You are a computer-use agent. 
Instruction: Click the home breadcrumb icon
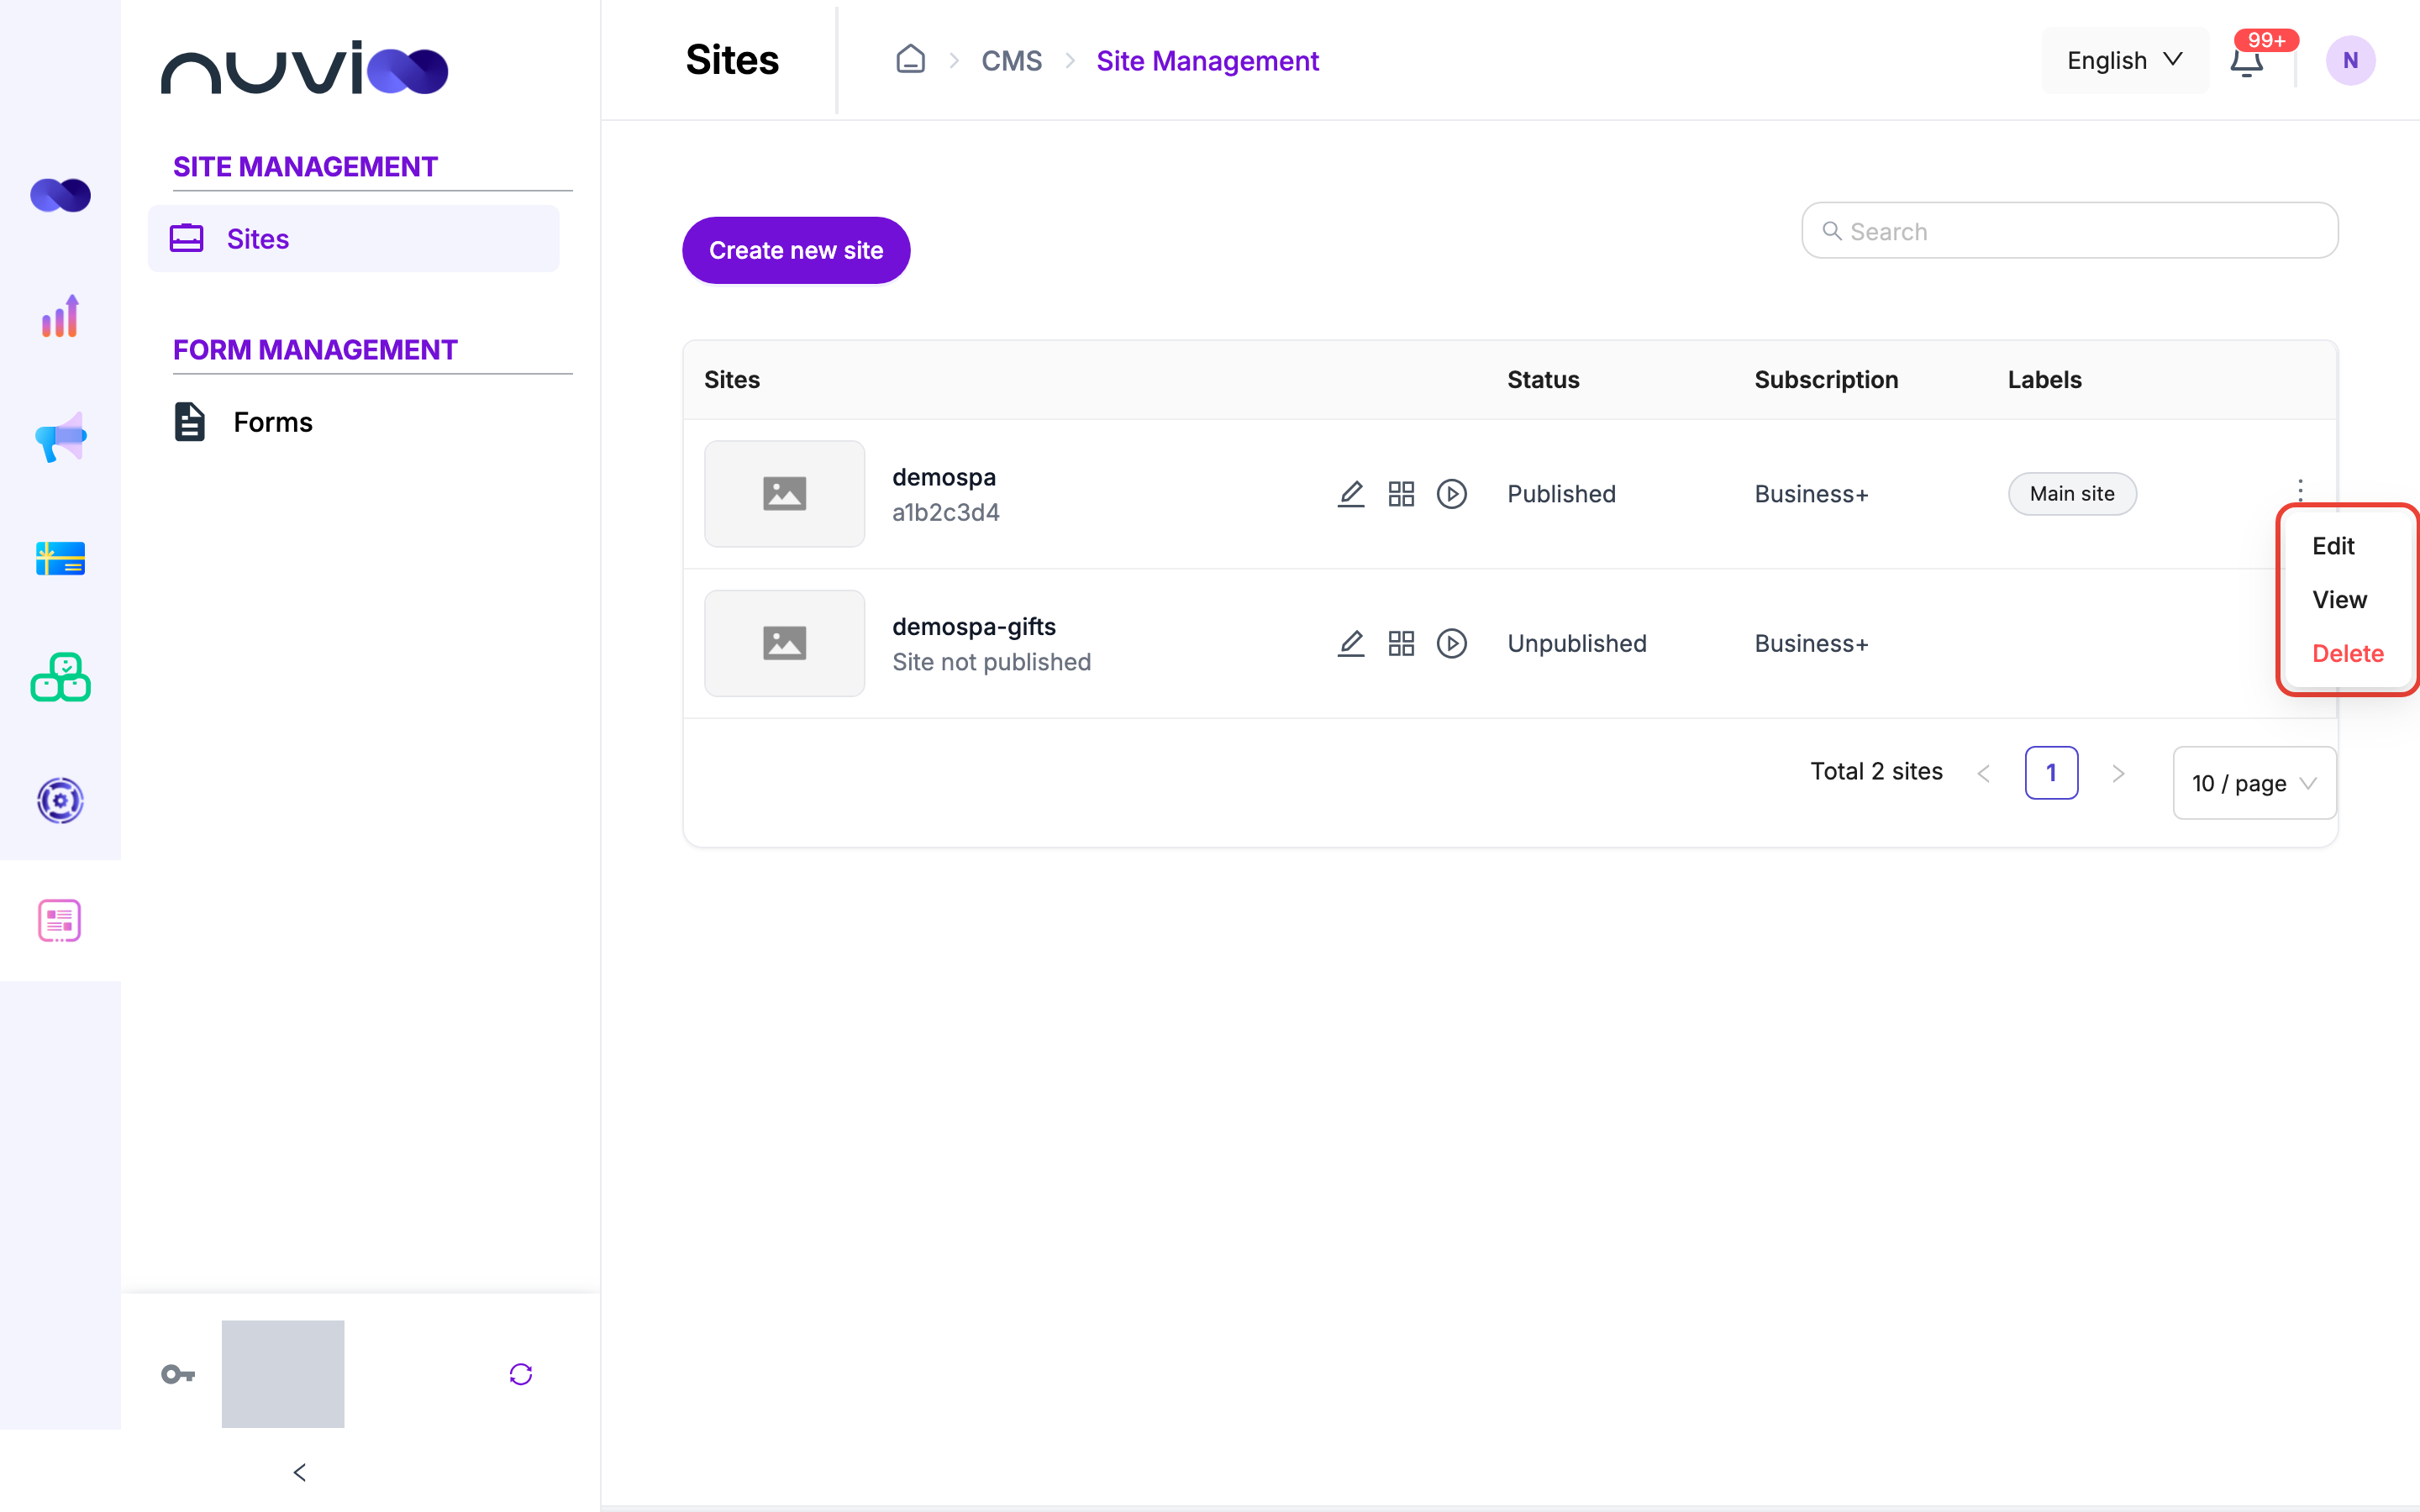[x=910, y=60]
